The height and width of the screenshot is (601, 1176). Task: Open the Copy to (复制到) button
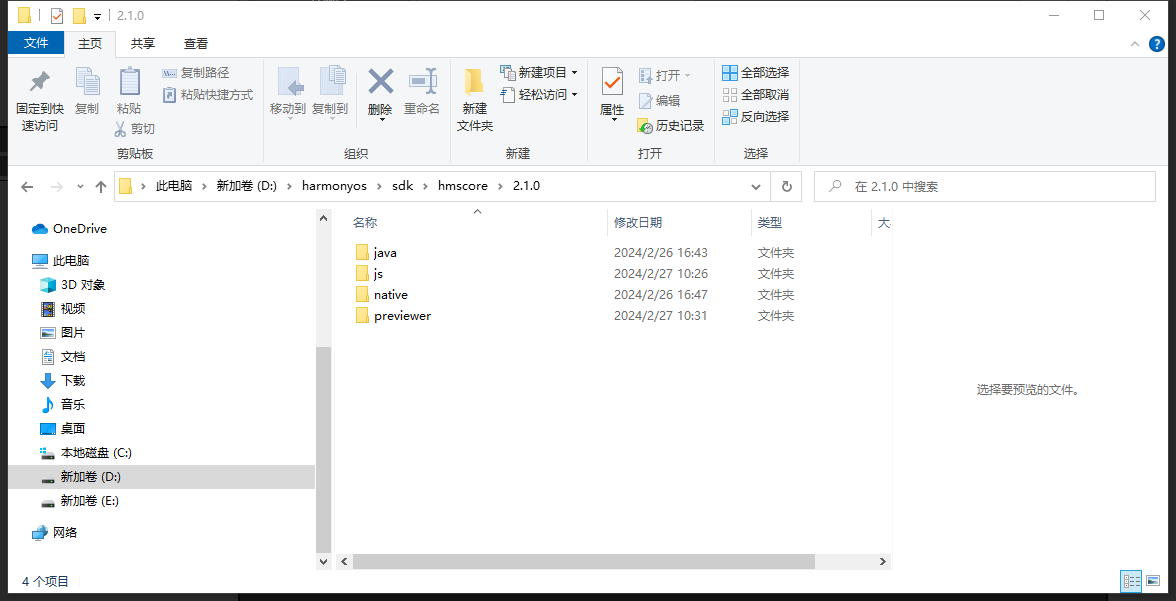pos(330,94)
